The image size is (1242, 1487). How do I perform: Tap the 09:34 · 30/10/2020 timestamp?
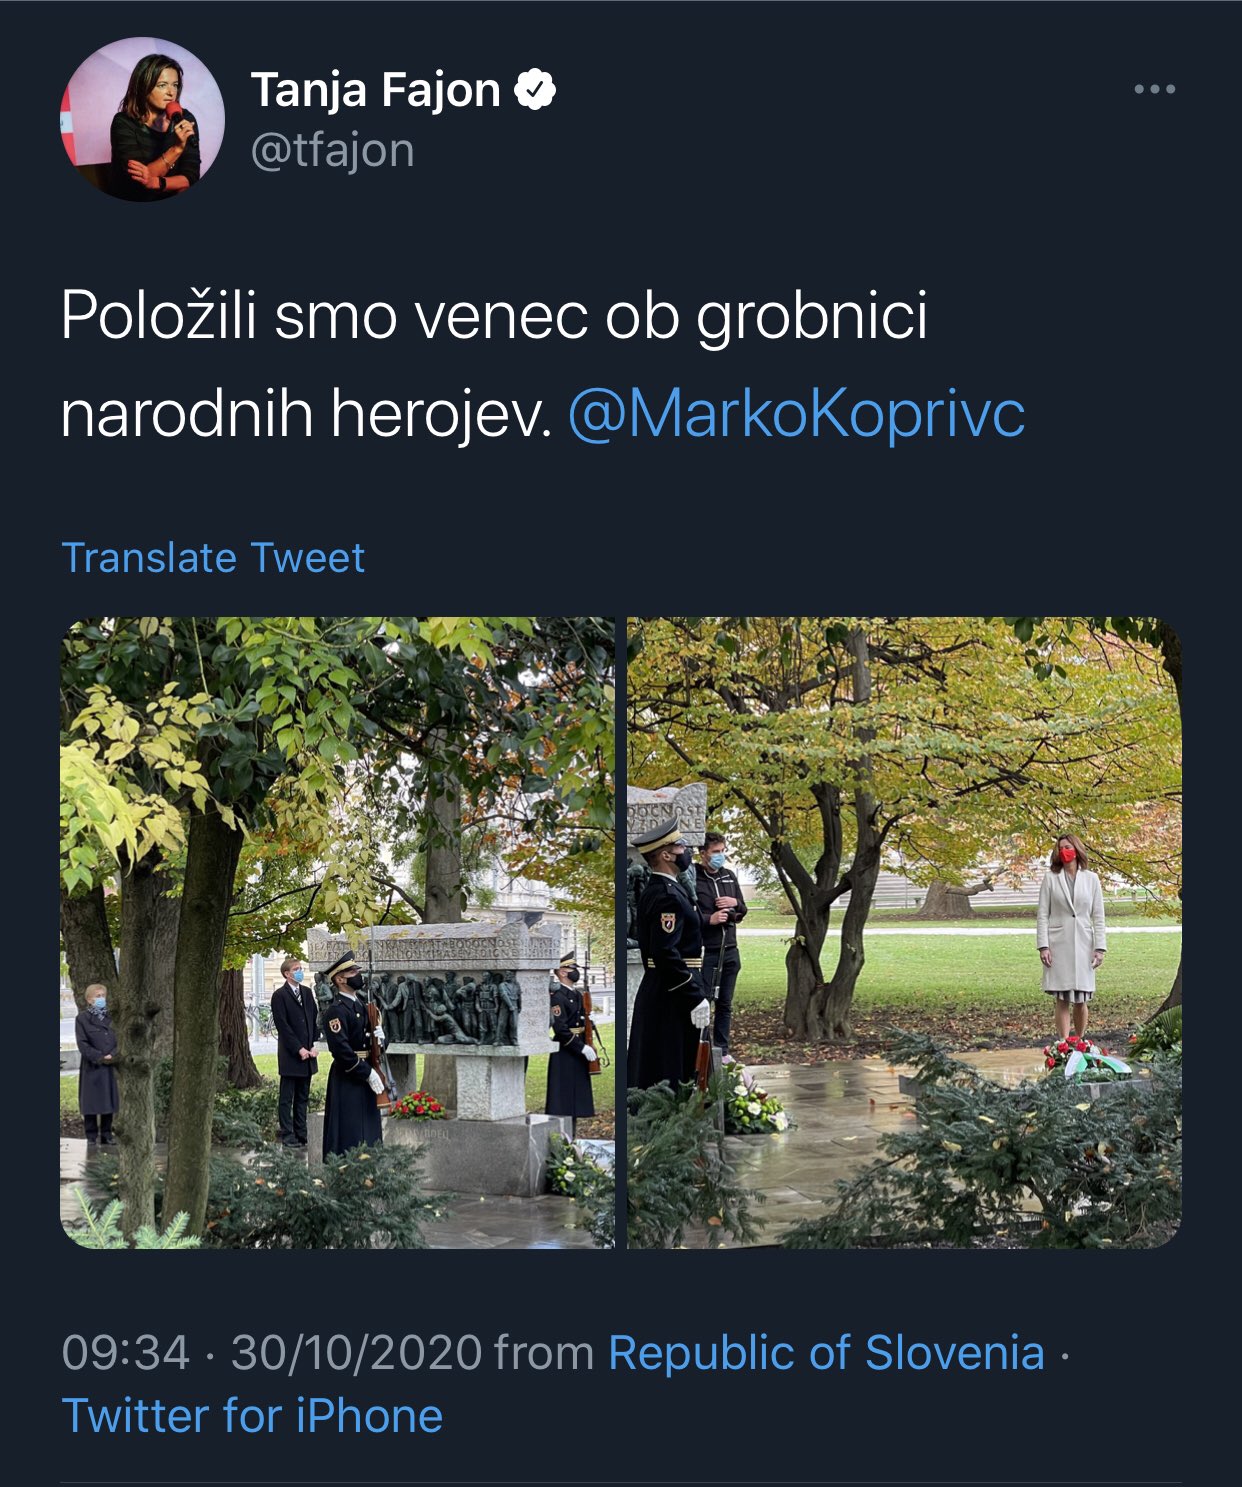272,1353
